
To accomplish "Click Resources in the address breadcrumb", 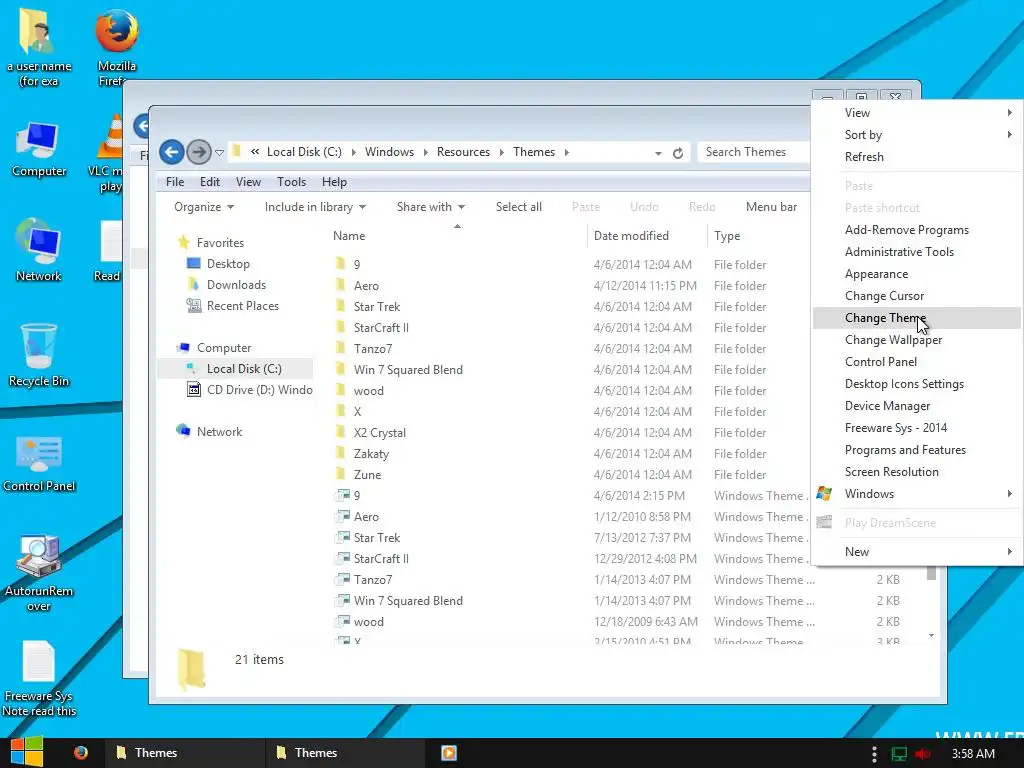I will (x=463, y=152).
